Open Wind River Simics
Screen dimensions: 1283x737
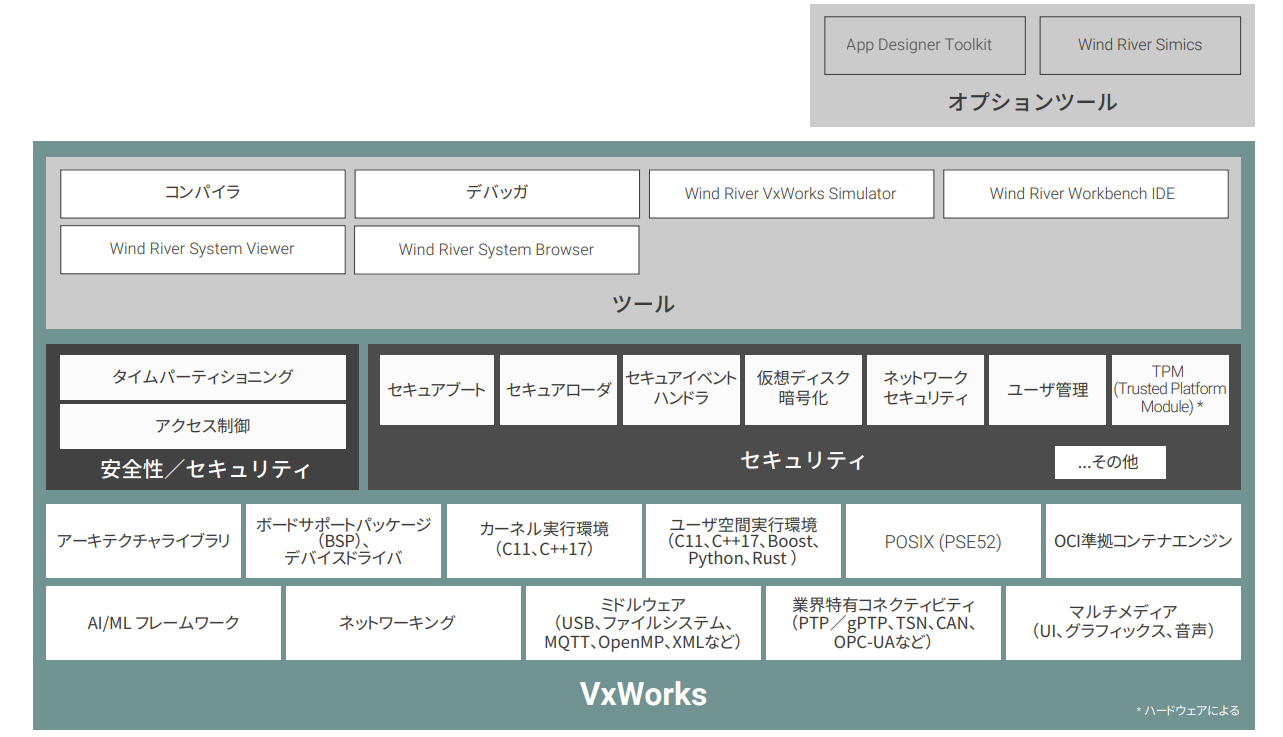1139,45
